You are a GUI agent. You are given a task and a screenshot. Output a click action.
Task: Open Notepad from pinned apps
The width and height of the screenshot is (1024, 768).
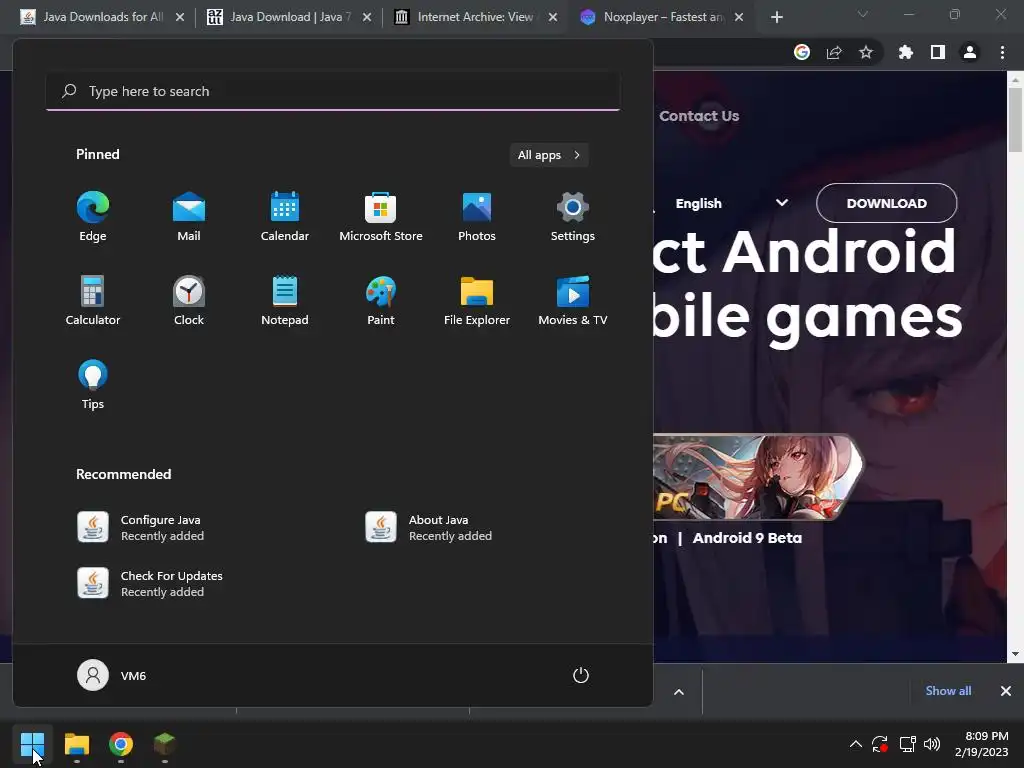(285, 300)
